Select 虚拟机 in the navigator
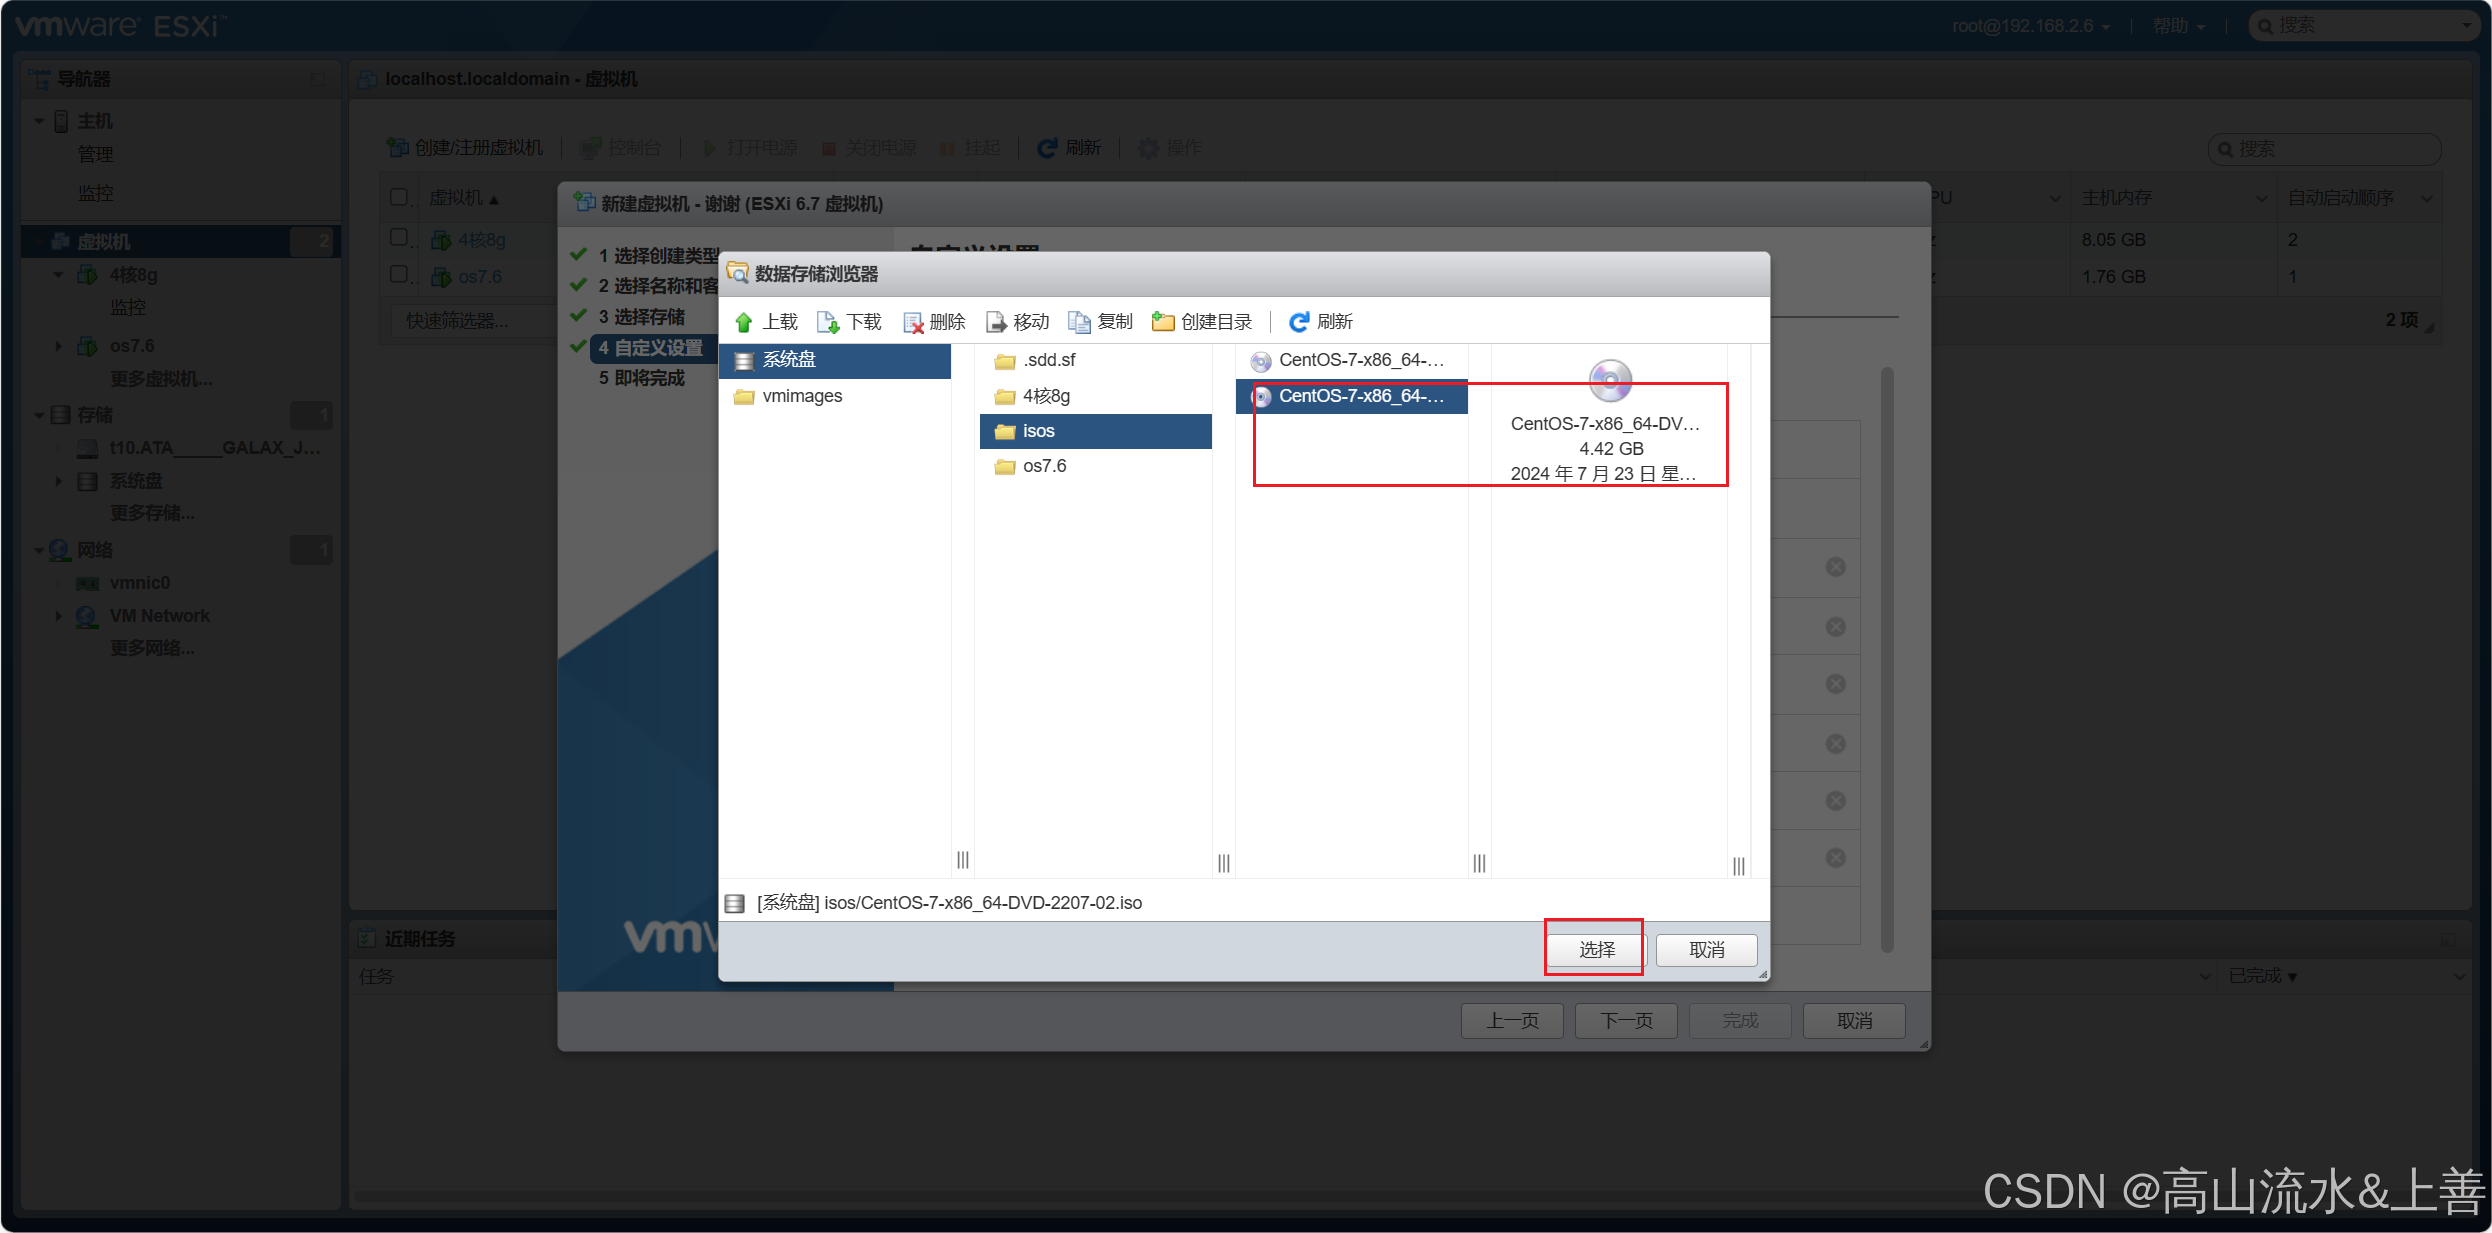2492x1233 pixels. pyautogui.click(x=180, y=241)
